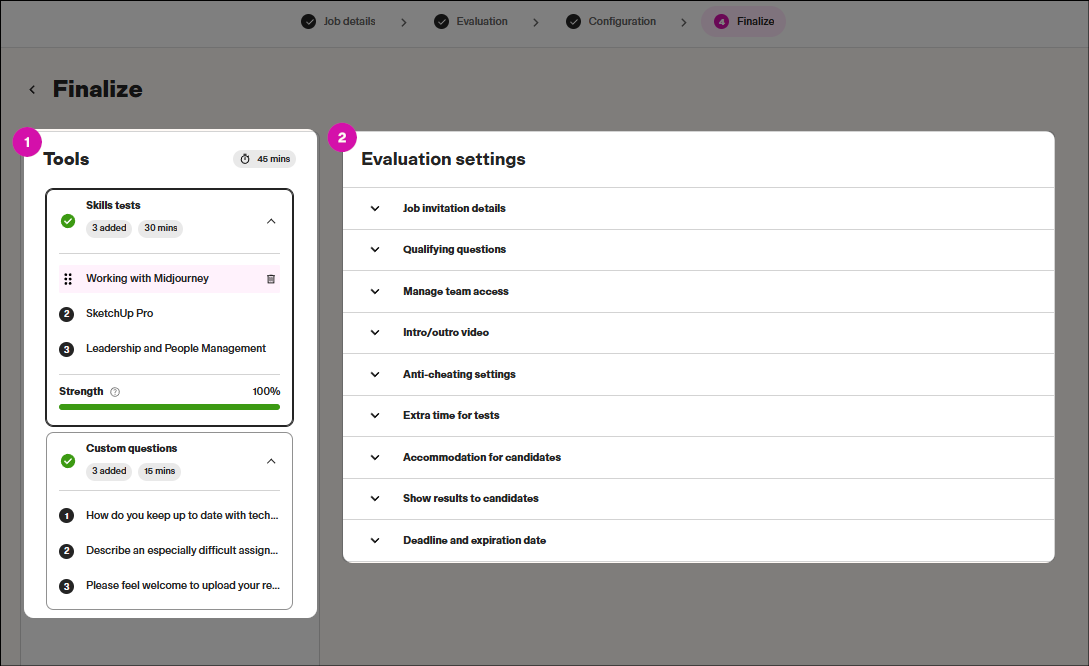Expand Deadline and expiration date

(x=375, y=540)
